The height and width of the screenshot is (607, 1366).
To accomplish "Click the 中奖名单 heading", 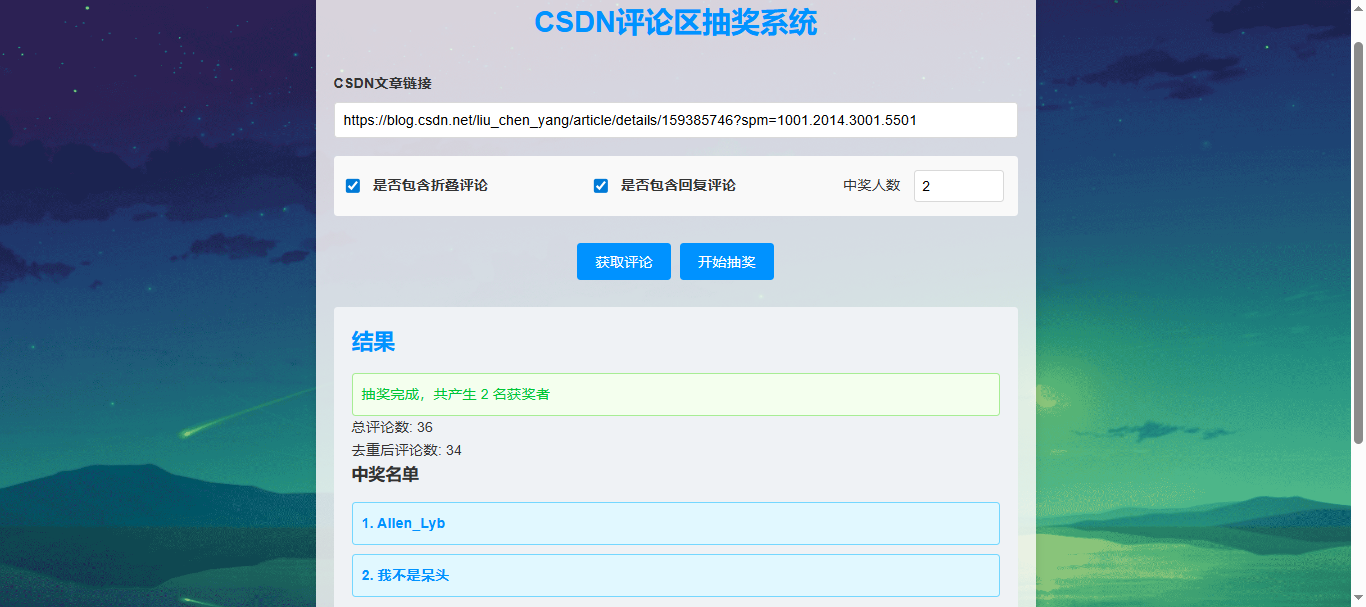I will click(x=385, y=474).
